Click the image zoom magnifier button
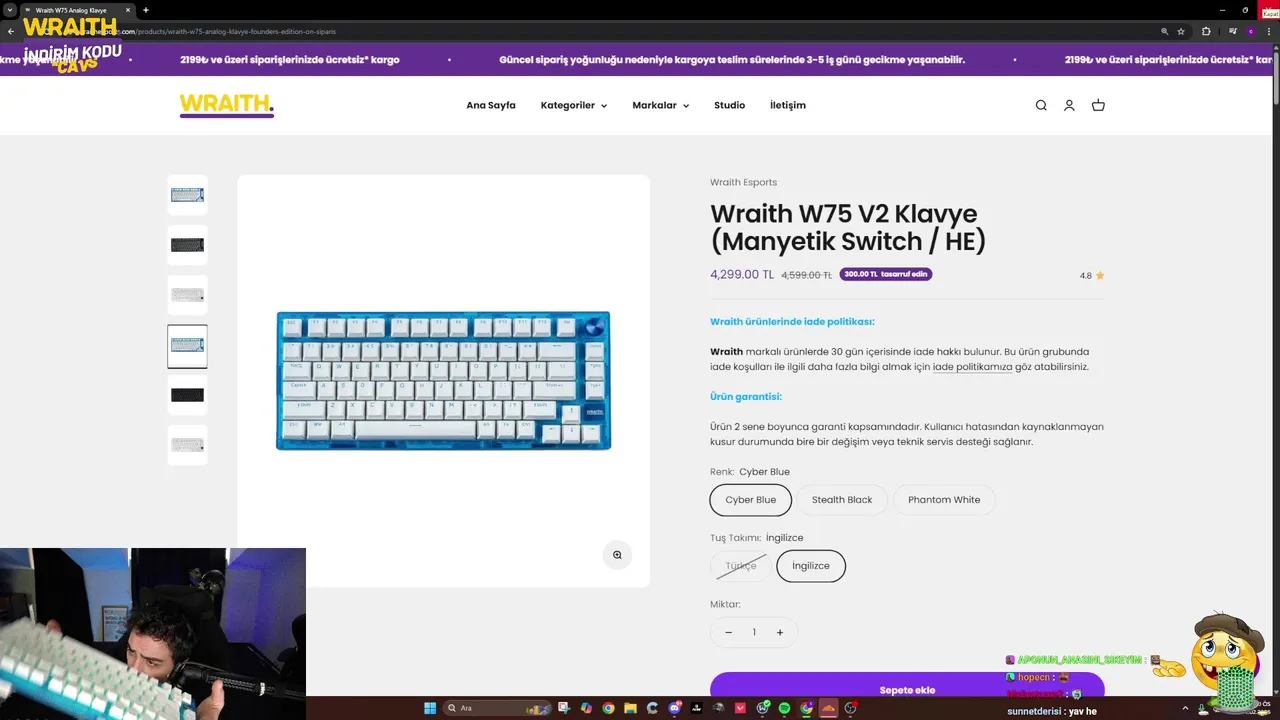 pyautogui.click(x=617, y=555)
